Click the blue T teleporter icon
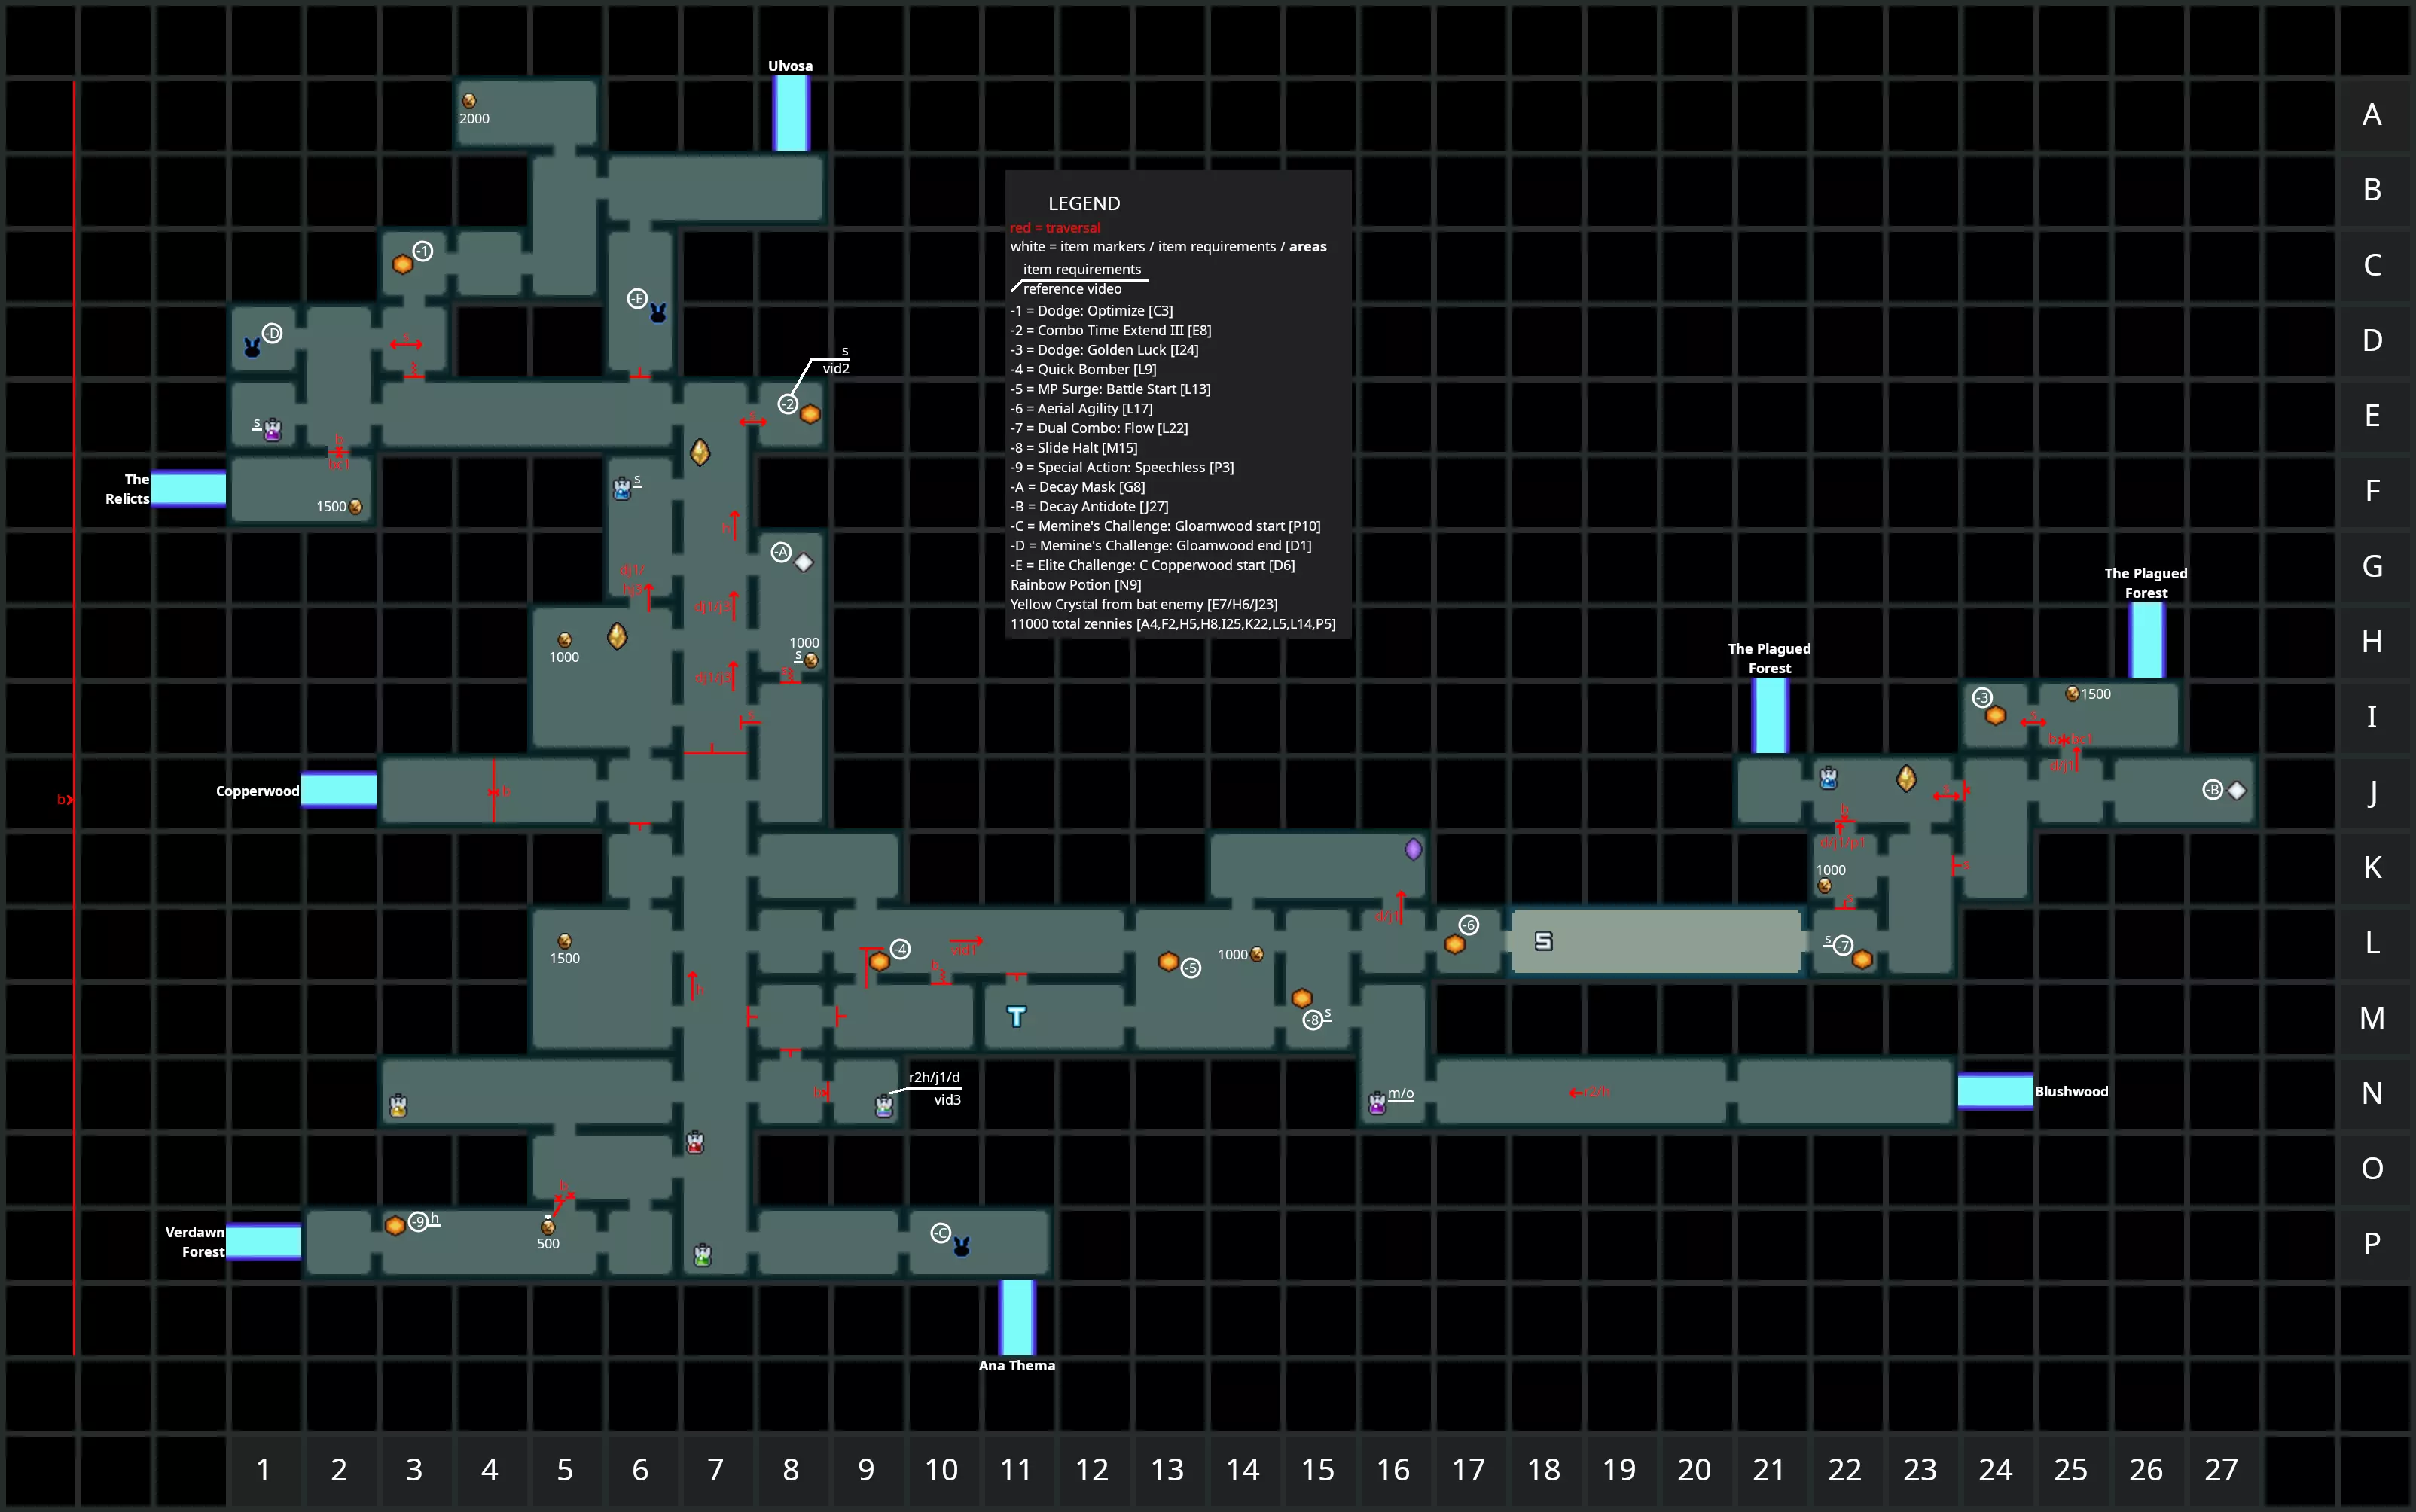The height and width of the screenshot is (1512, 2416). (x=1016, y=1017)
